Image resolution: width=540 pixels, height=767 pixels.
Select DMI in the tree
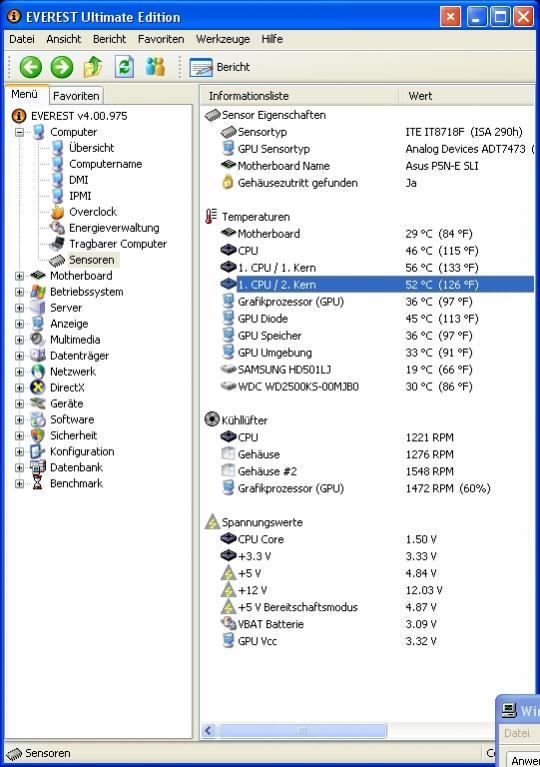coord(78,180)
